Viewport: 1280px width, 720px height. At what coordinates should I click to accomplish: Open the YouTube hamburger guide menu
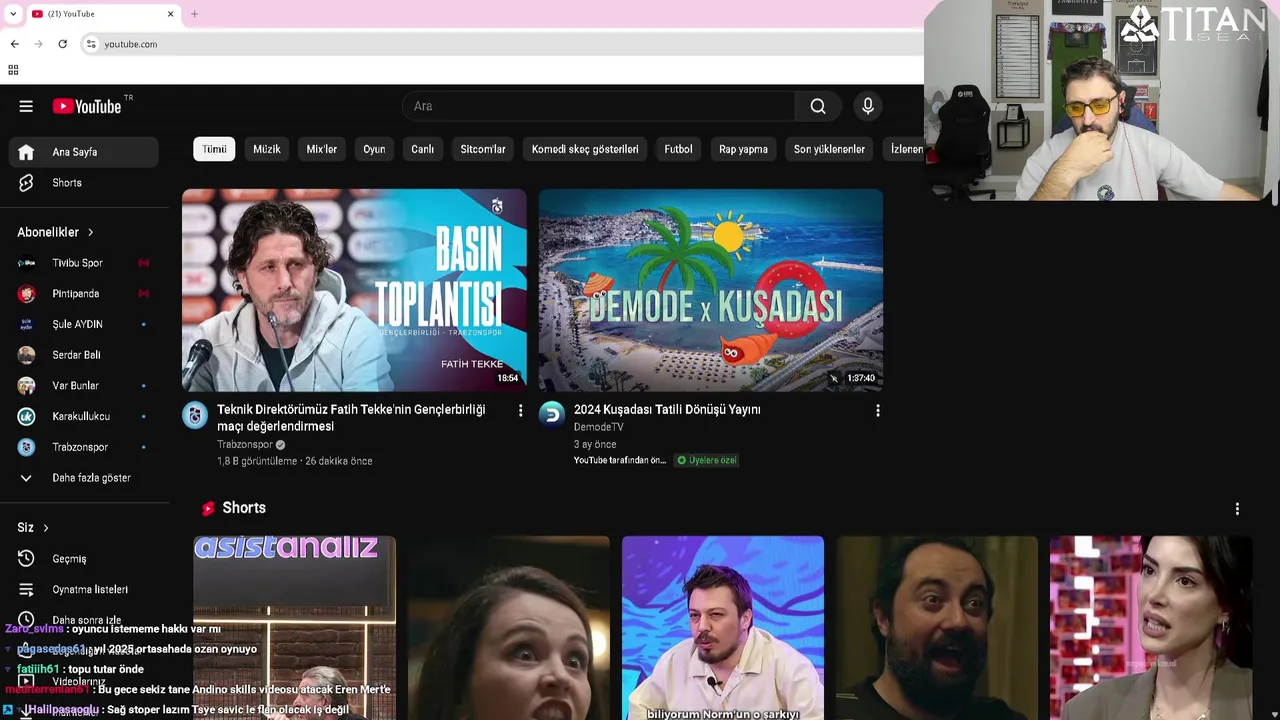tap(26, 106)
